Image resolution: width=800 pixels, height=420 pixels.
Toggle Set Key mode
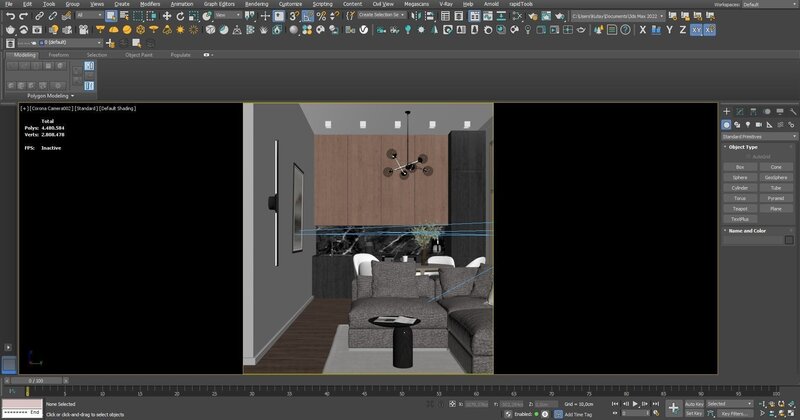coord(695,412)
